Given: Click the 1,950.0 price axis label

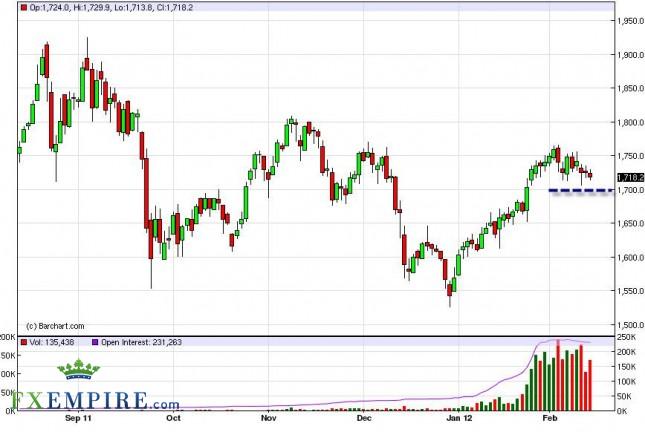Looking at the screenshot, I should 630,21.
